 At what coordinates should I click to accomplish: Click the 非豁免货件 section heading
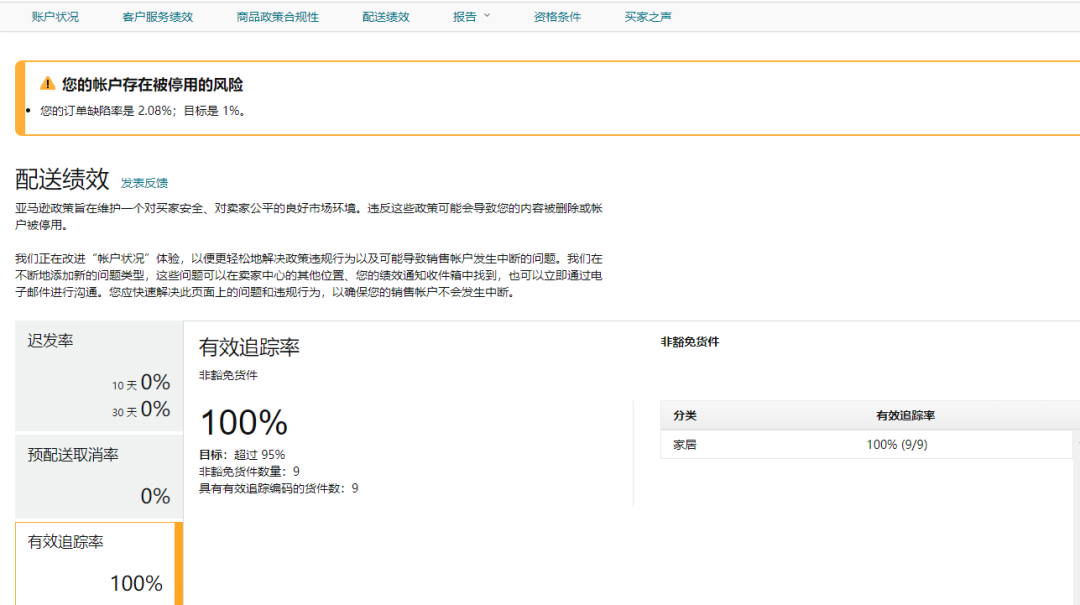click(x=691, y=342)
